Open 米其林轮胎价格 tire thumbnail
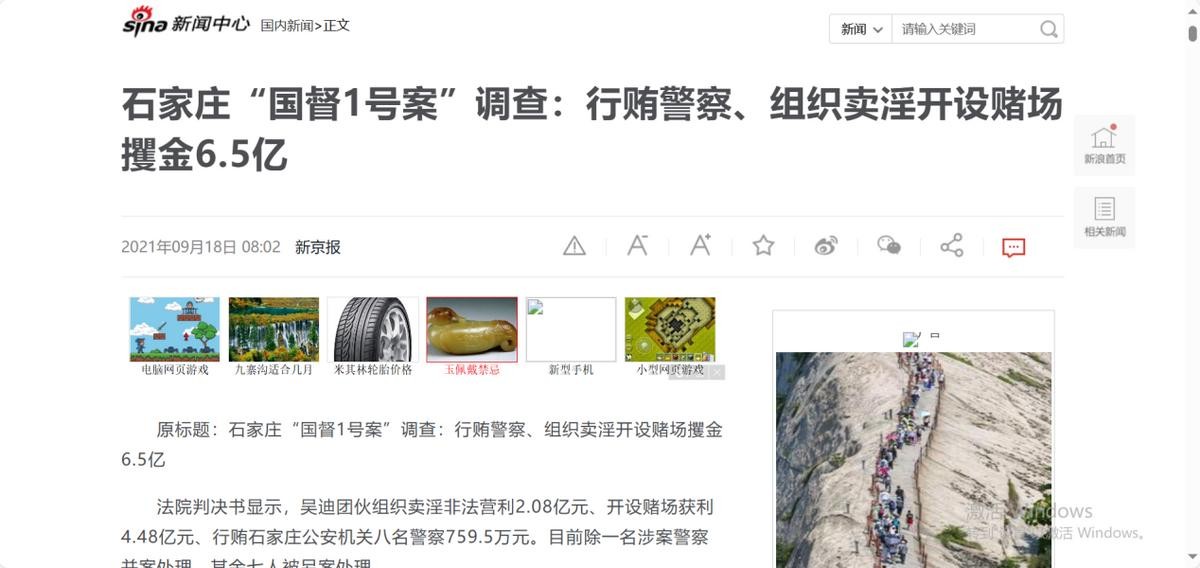 [x=373, y=336]
